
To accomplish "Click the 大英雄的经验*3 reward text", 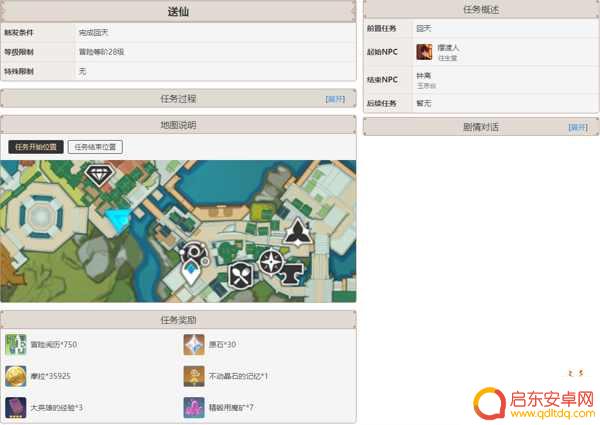I will coord(57,408).
